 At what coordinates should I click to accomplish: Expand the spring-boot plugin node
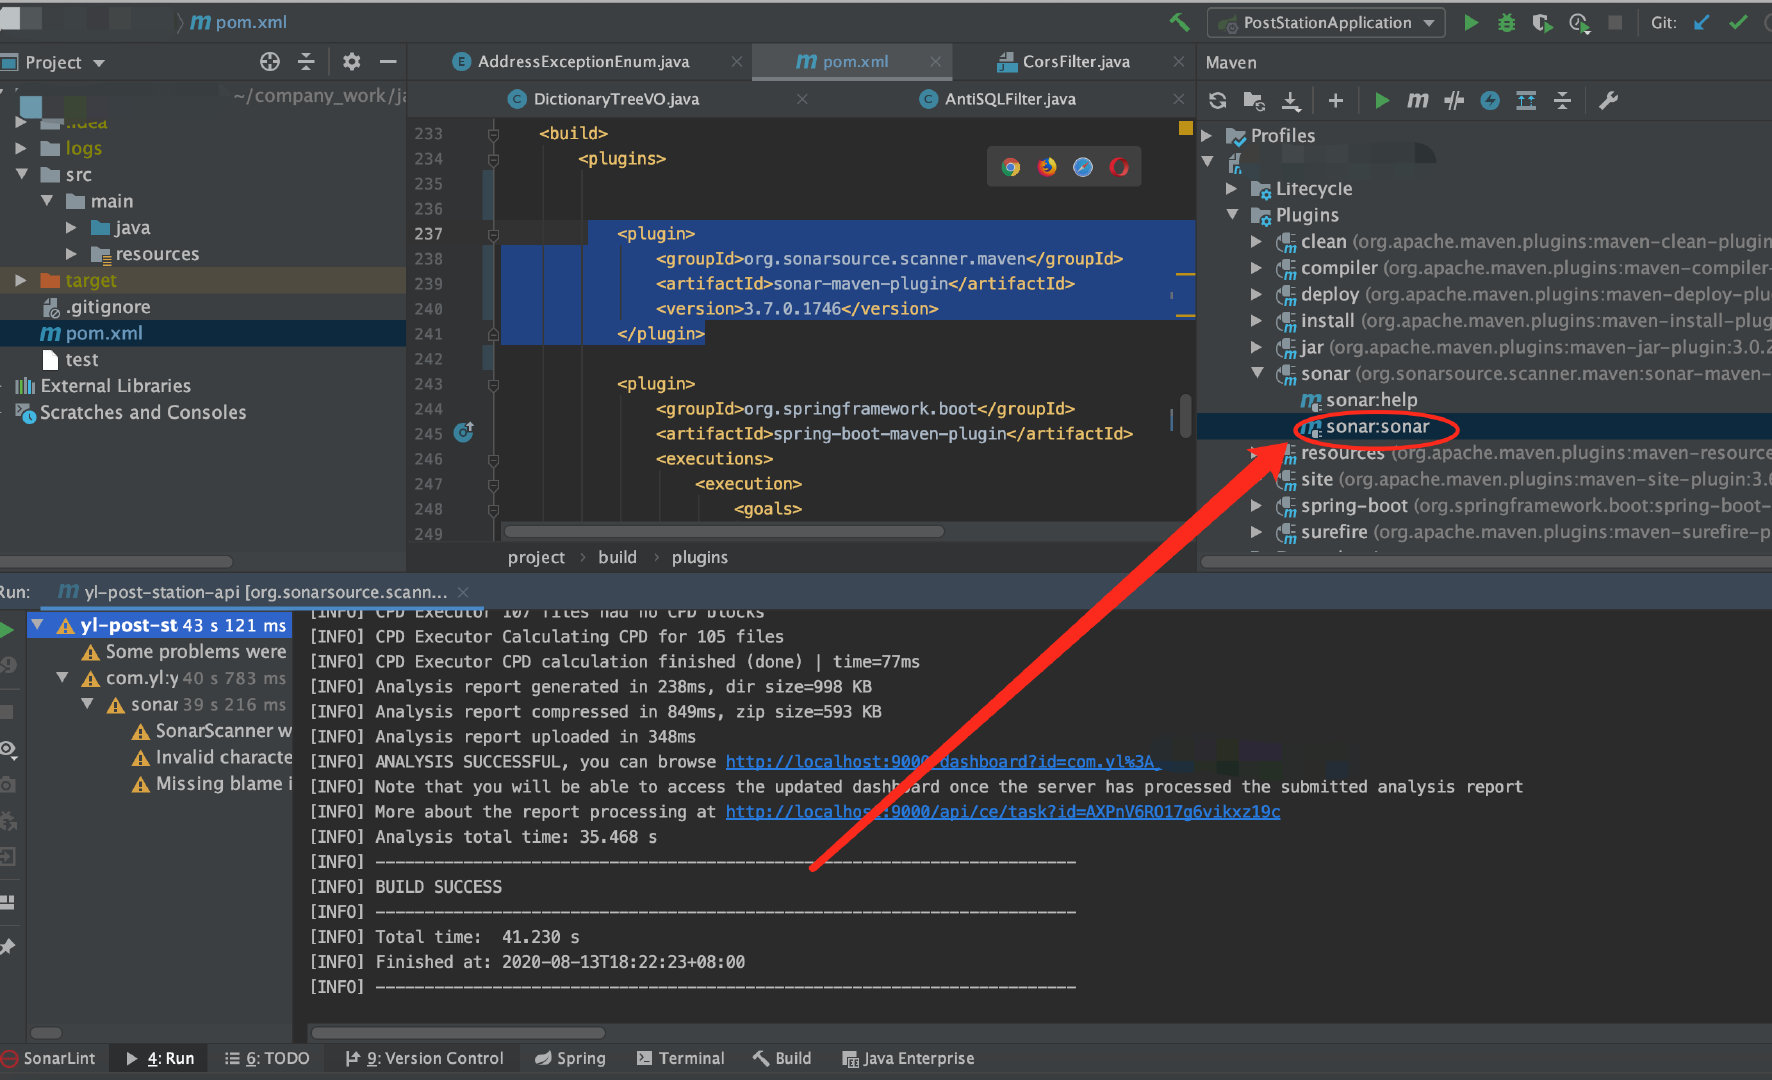(1257, 506)
